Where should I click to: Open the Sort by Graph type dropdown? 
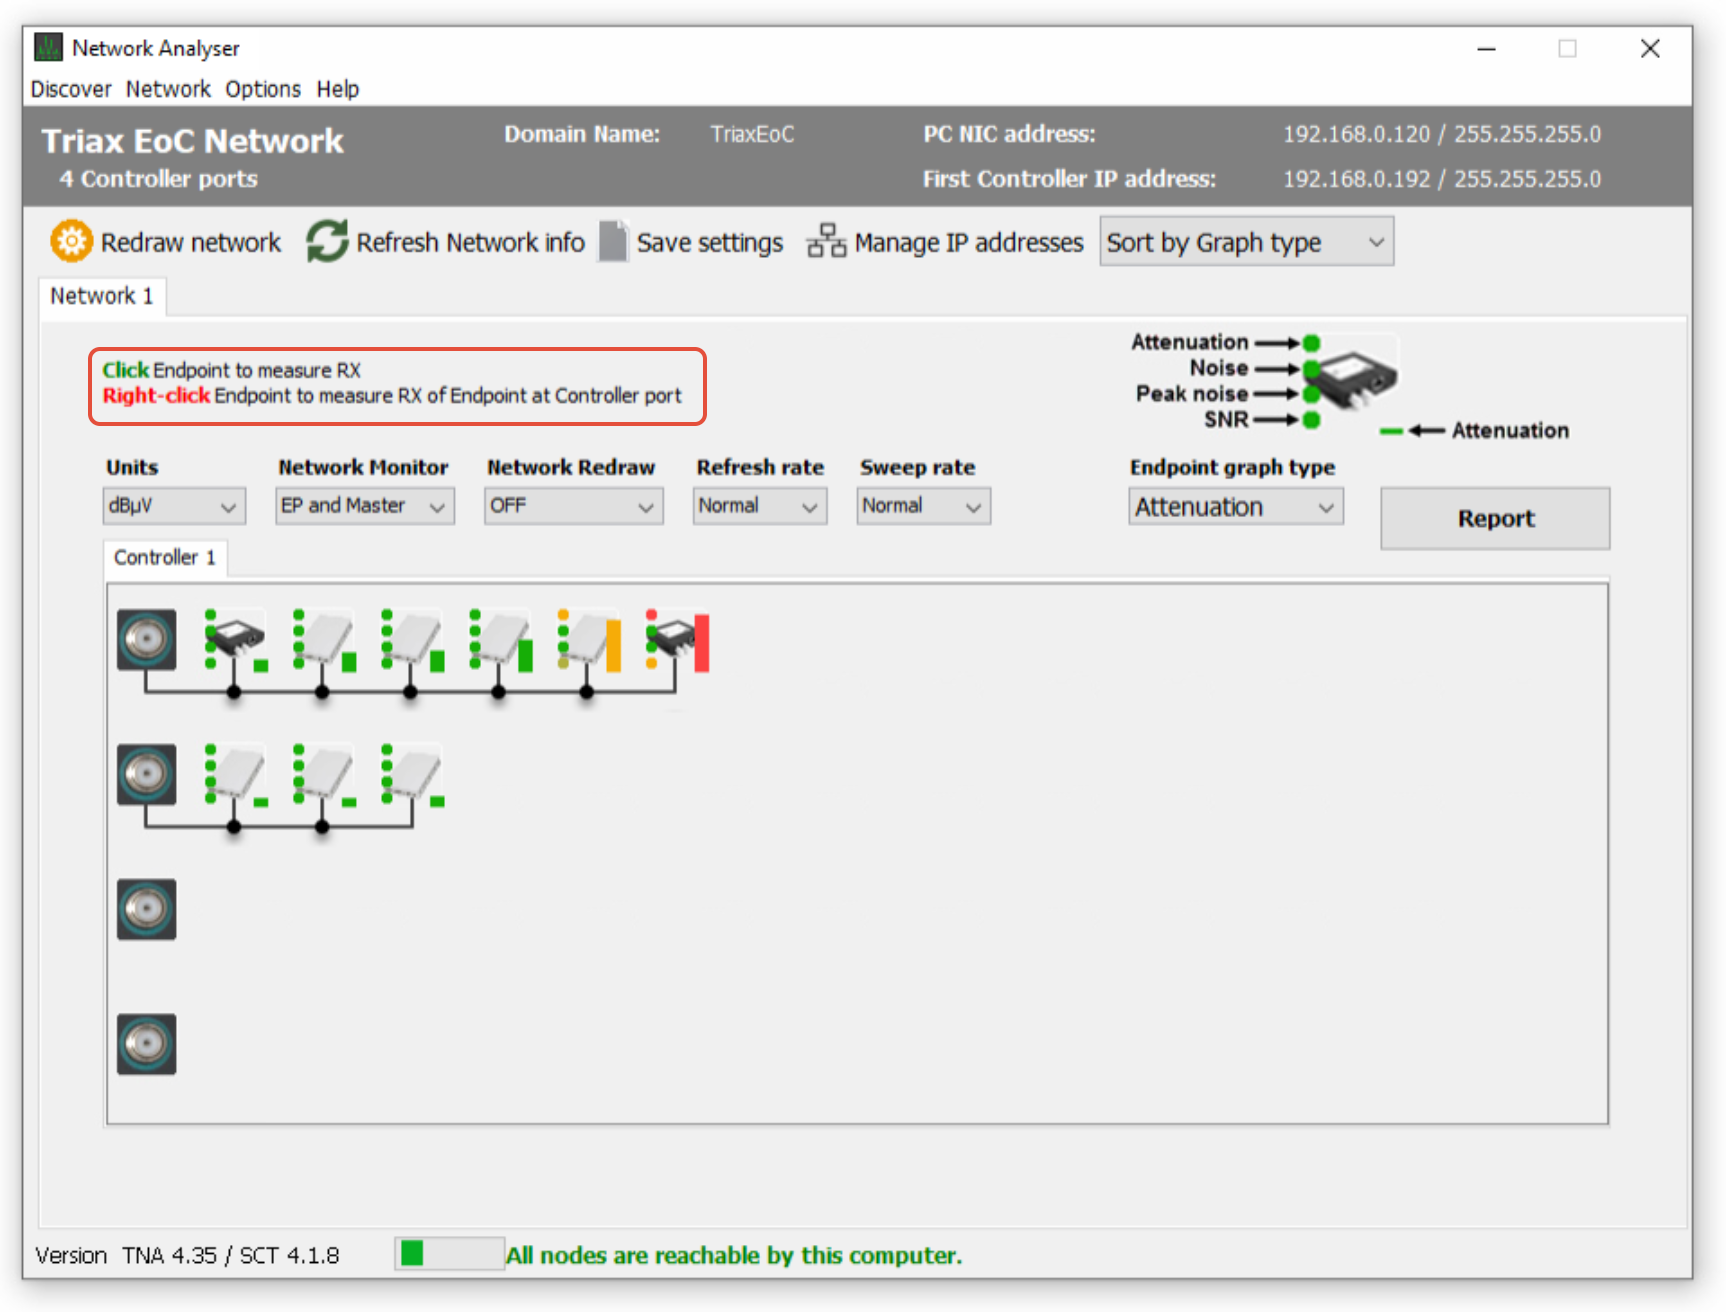1246,242
